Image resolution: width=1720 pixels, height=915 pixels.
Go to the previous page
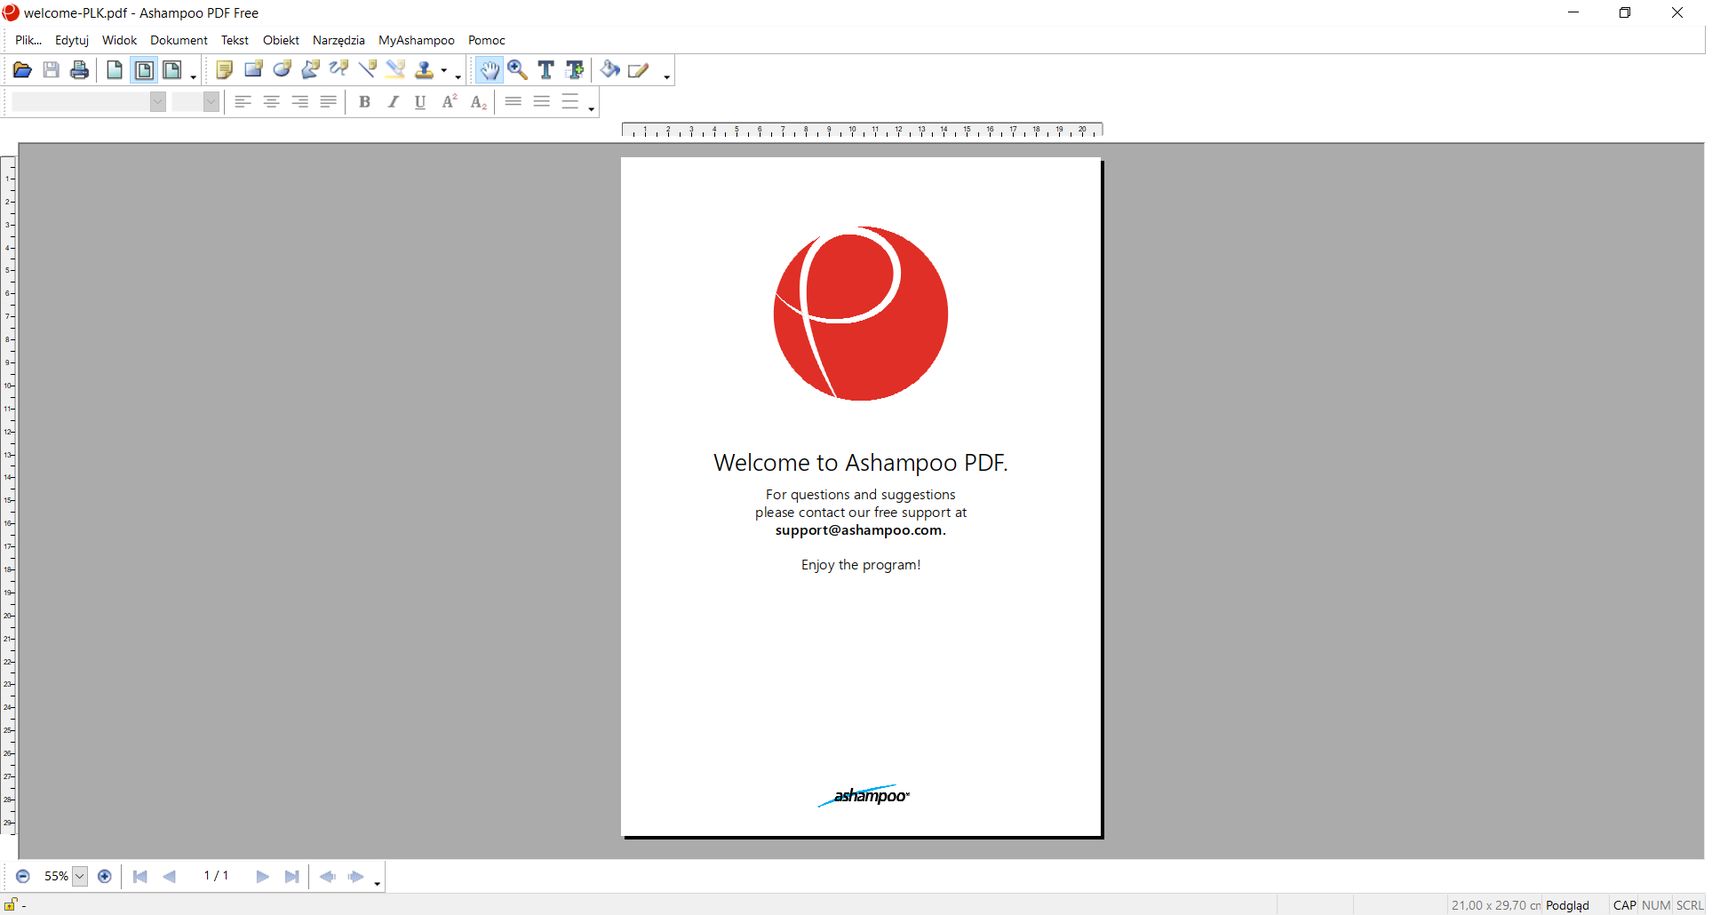169,876
